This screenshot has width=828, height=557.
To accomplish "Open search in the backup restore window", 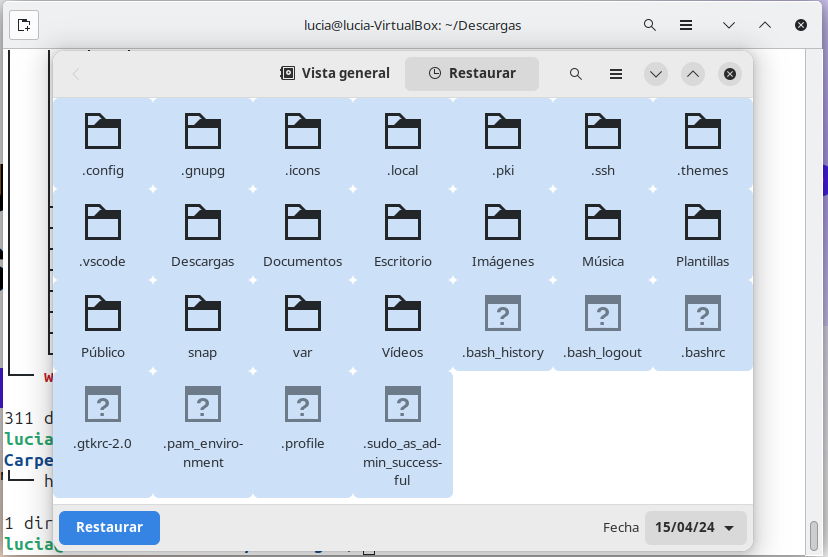I will pos(576,74).
